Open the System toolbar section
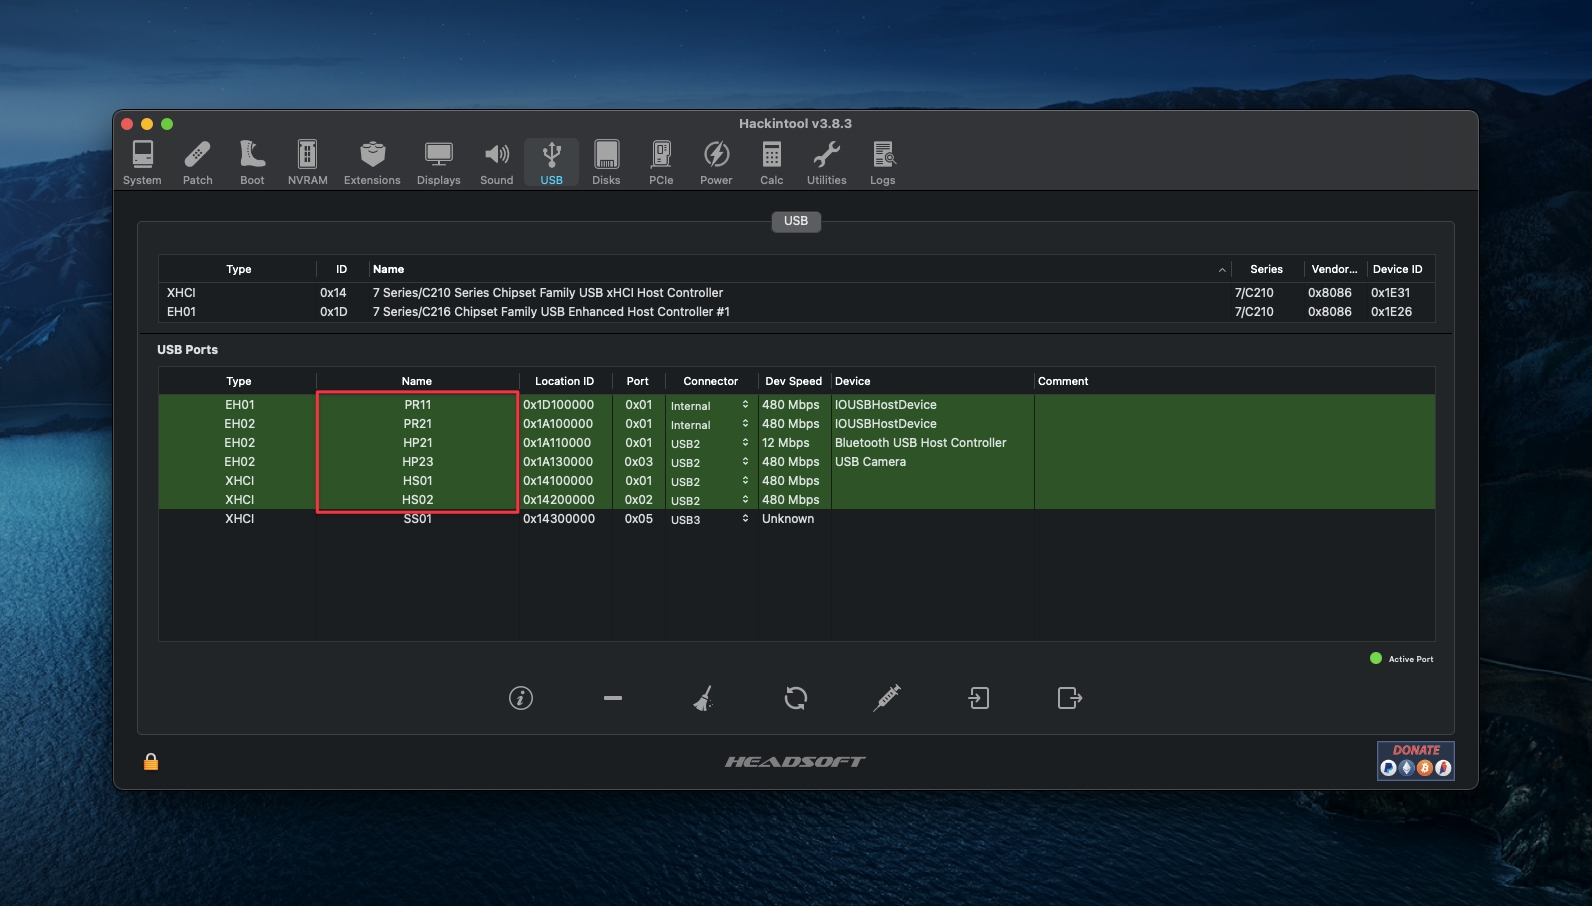 click(x=142, y=163)
